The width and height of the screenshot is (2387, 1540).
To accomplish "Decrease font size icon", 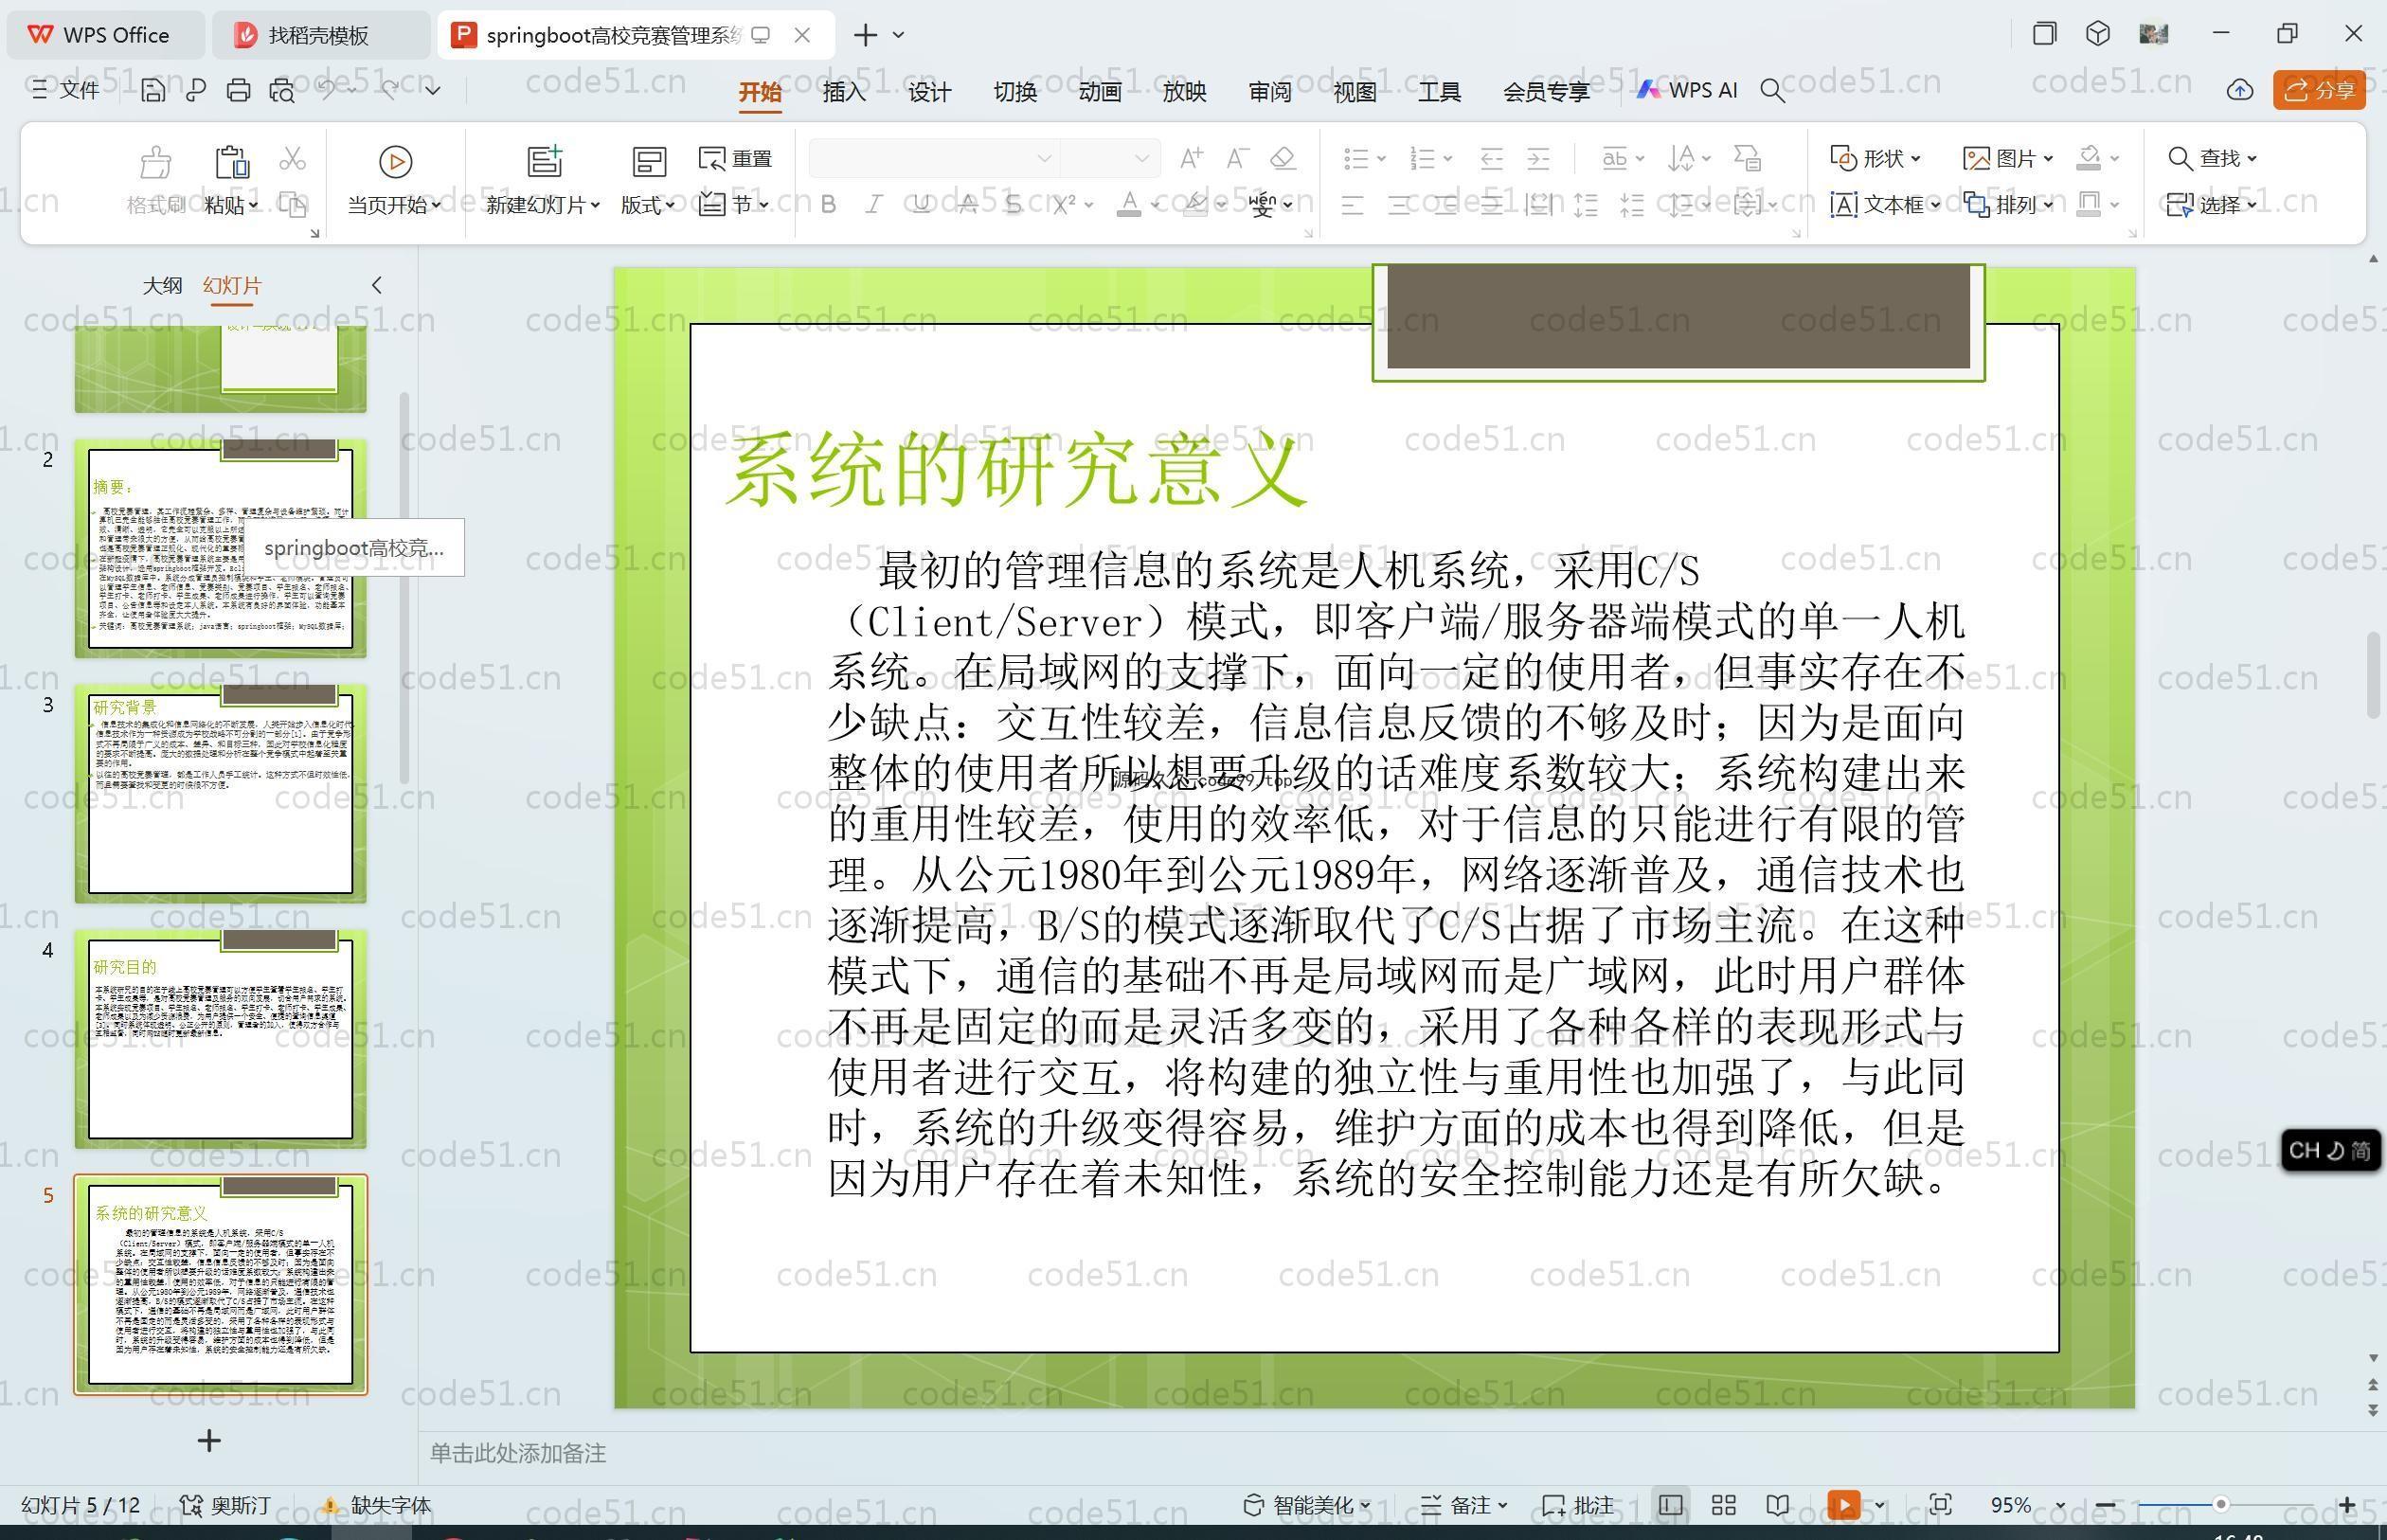I will (1237, 158).
